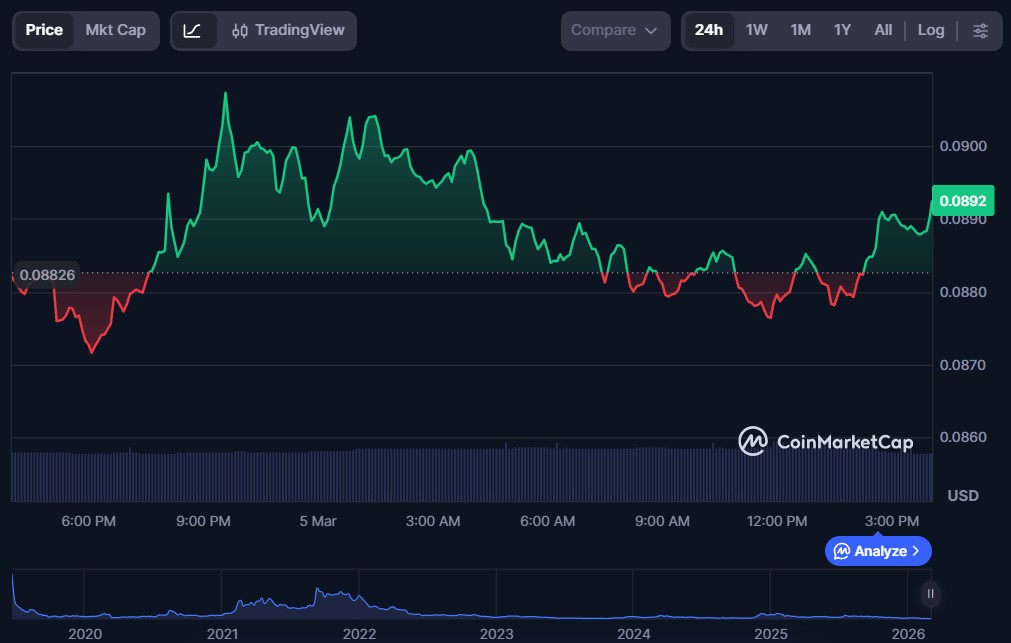Click the CoinMarketCap watermark logo
1011x643 pixels.
[825, 441]
